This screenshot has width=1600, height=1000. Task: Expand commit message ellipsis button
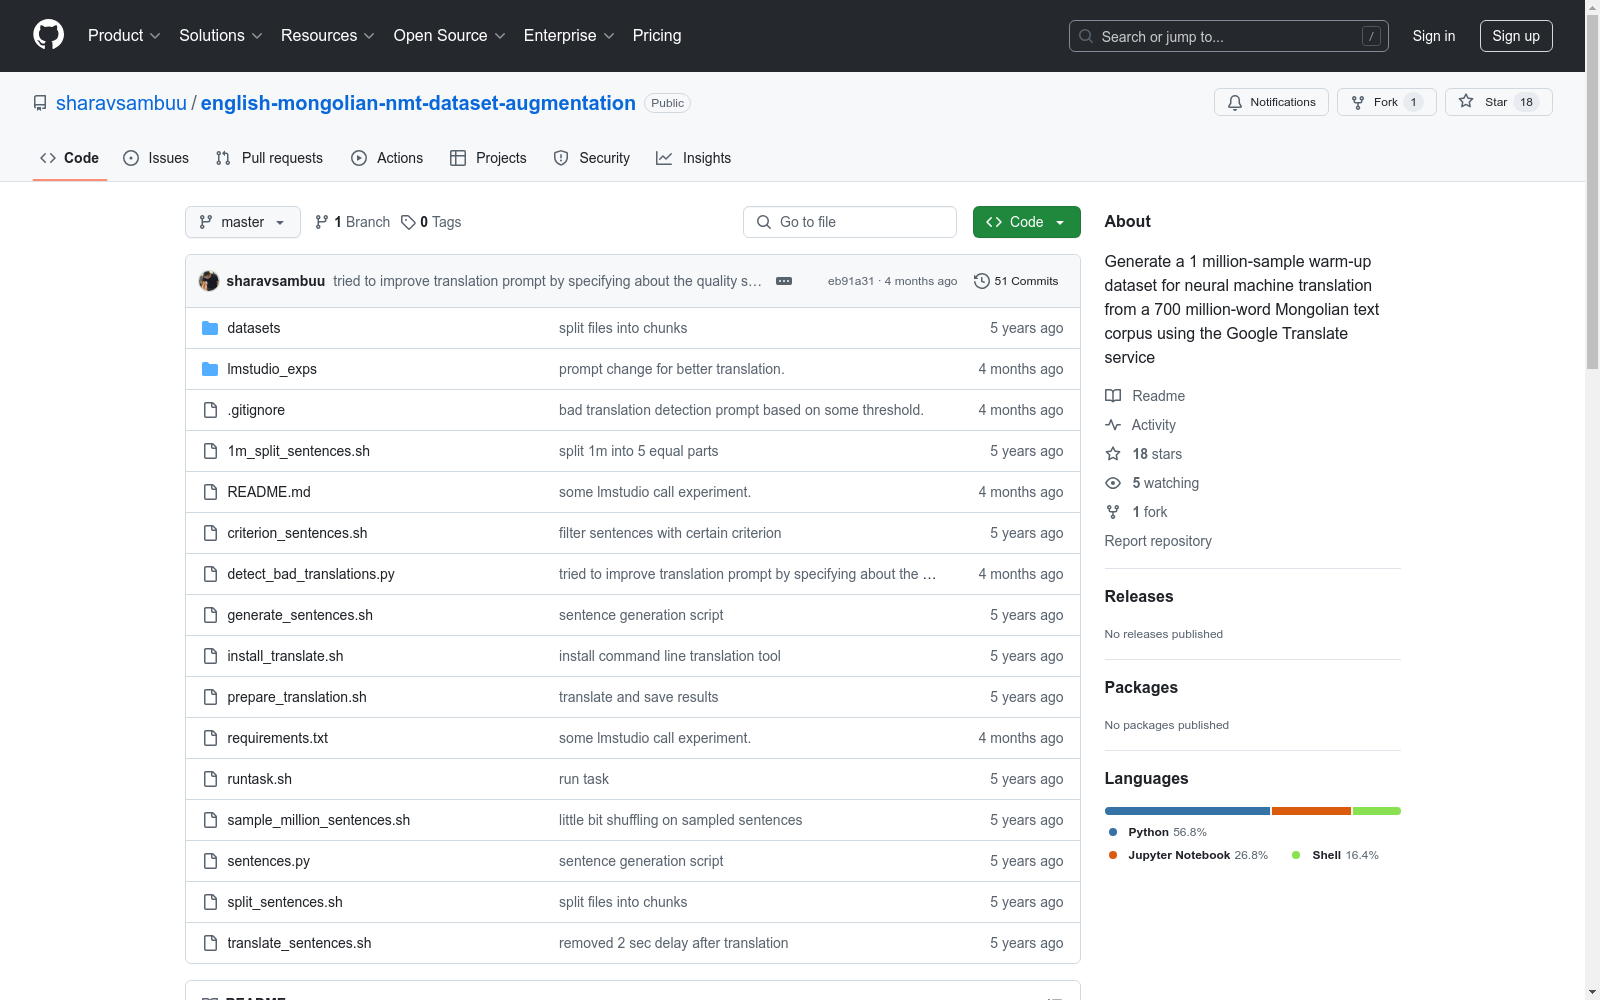pos(784,281)
